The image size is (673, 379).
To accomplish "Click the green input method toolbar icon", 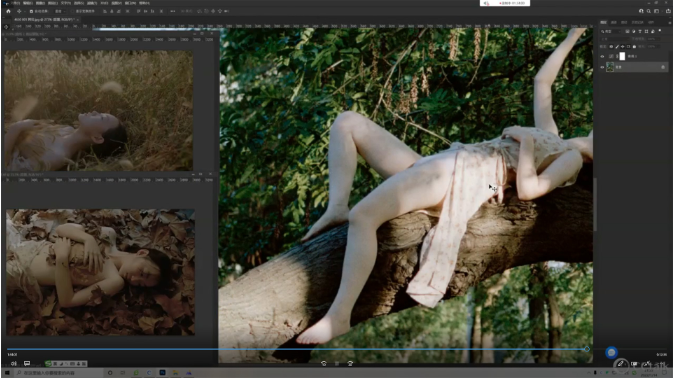I will coord(48,364).
